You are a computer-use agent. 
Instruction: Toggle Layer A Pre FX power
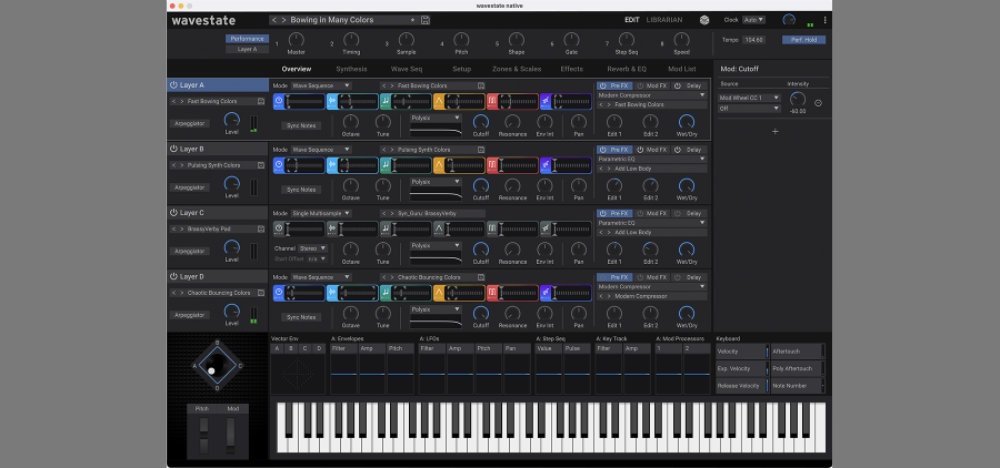603,86
